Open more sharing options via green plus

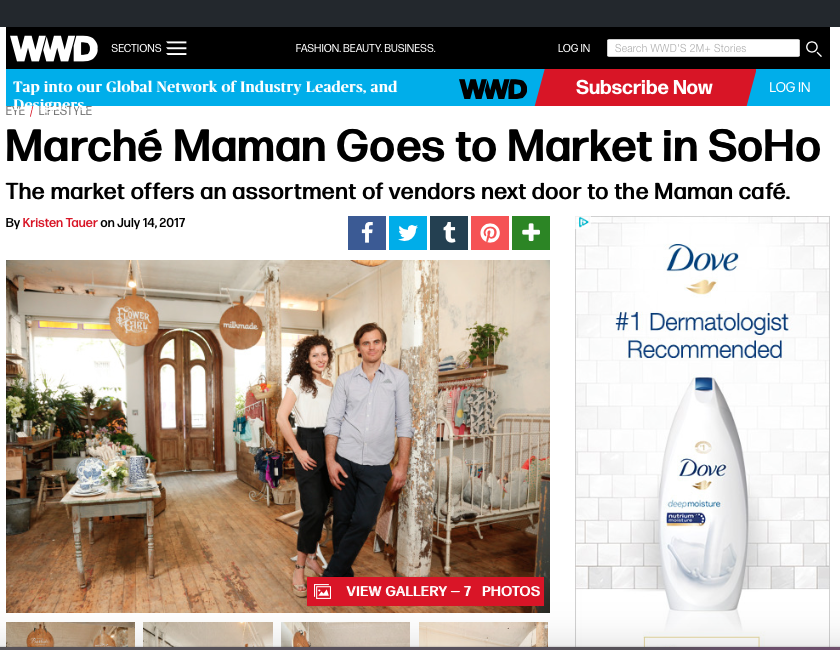point(531,233)
